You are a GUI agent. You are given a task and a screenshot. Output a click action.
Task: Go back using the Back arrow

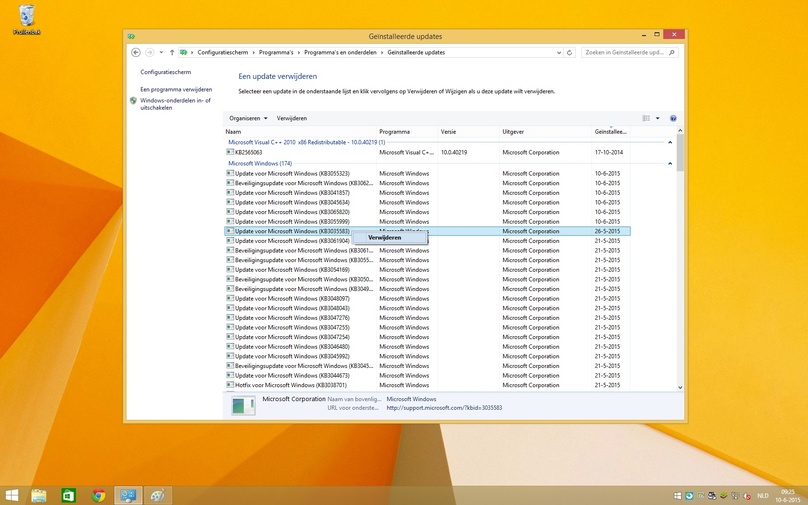point(136,53)
